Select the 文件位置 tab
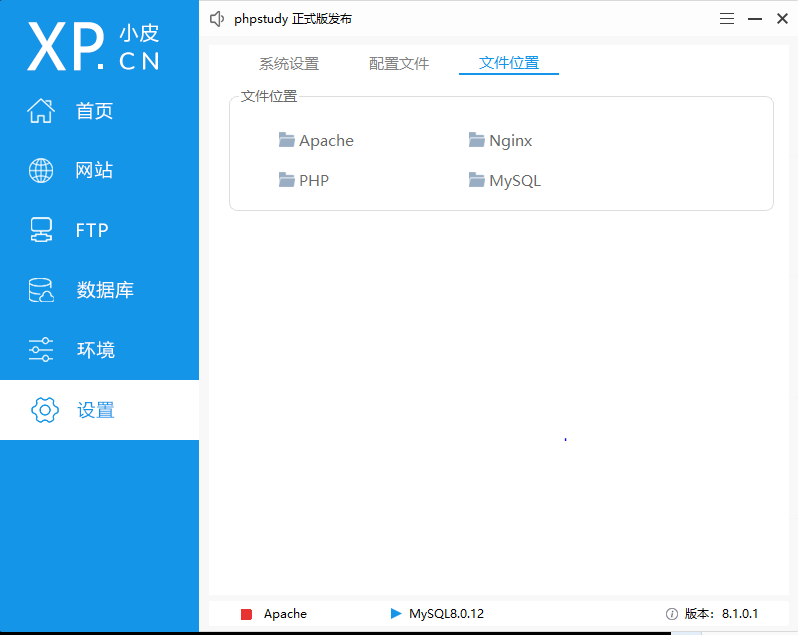 509,63
